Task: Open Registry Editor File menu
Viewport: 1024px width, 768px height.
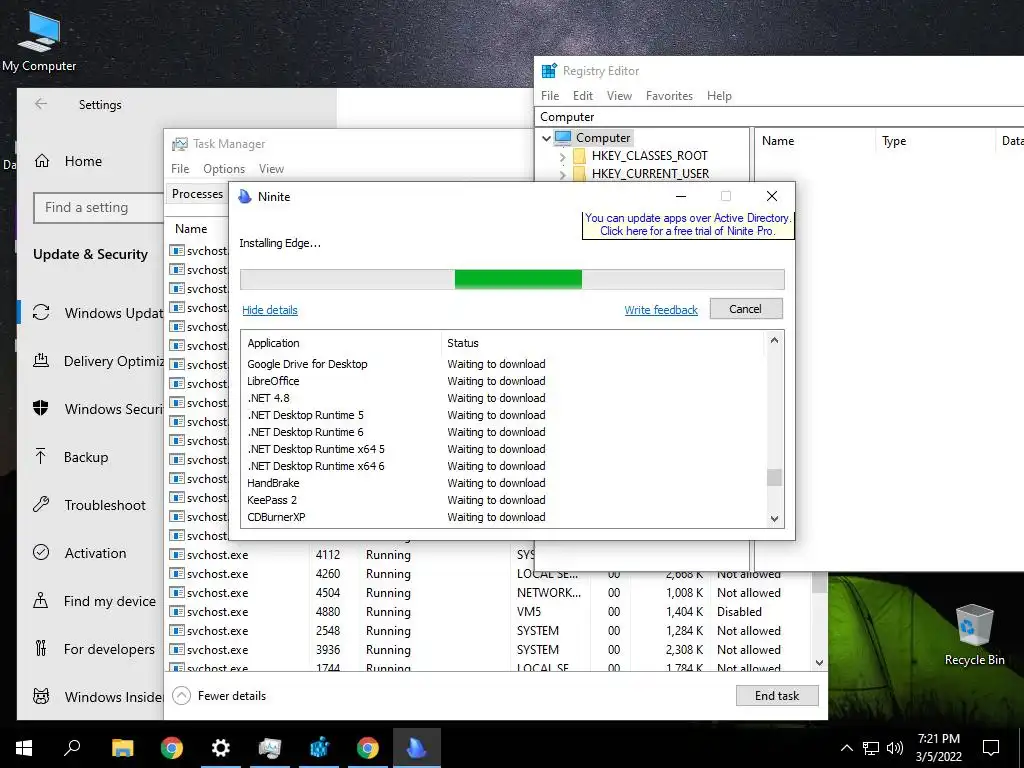Action: click(x=550, y=96)
